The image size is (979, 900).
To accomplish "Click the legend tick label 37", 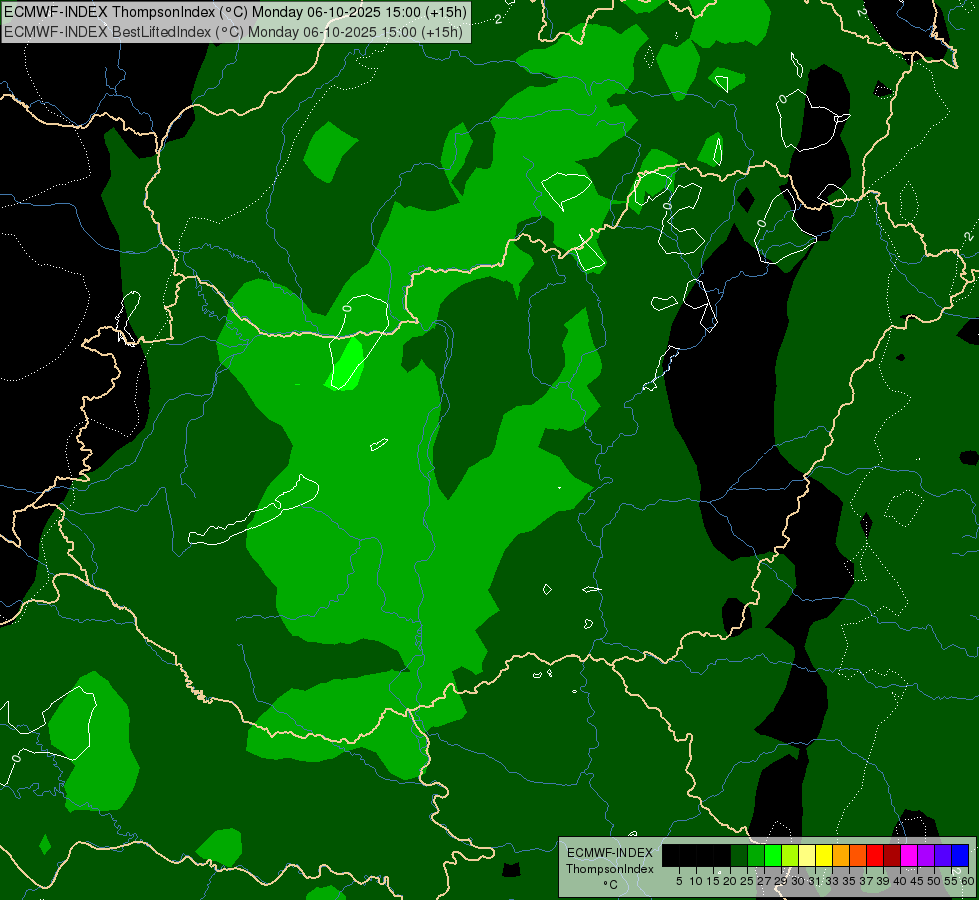I will [x=866, y=881].
